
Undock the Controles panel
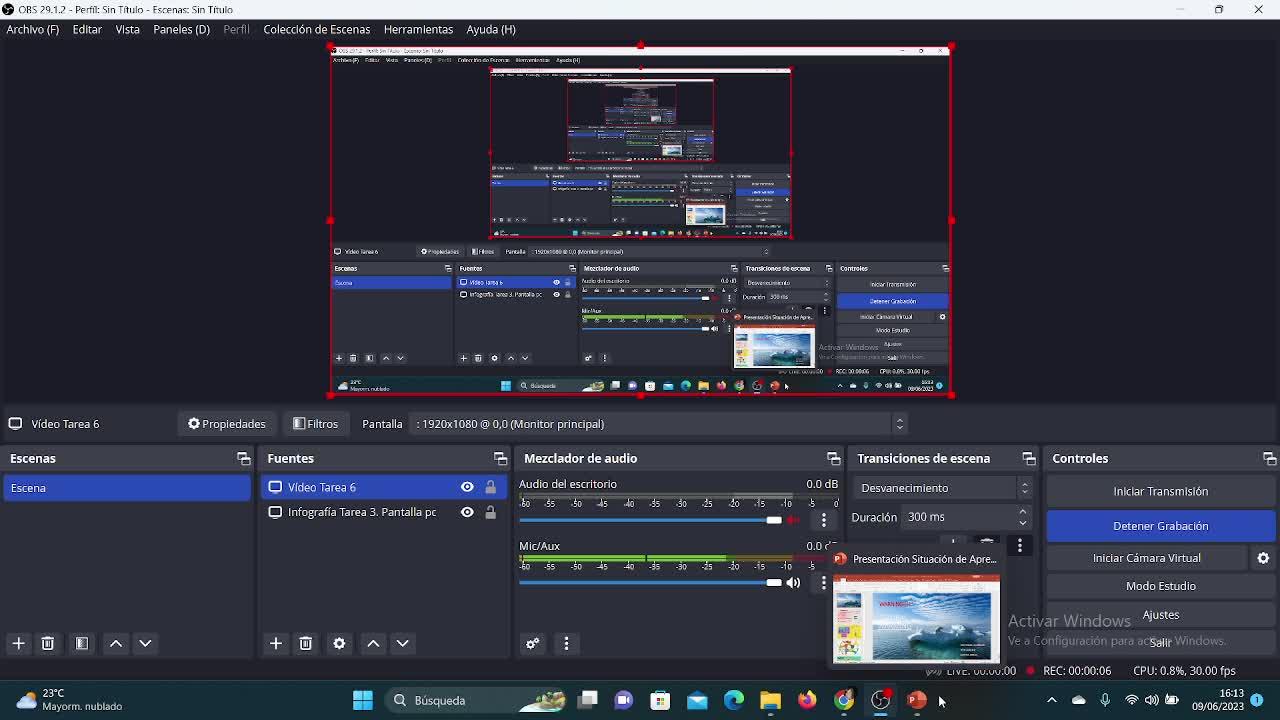pos(1269,458)
